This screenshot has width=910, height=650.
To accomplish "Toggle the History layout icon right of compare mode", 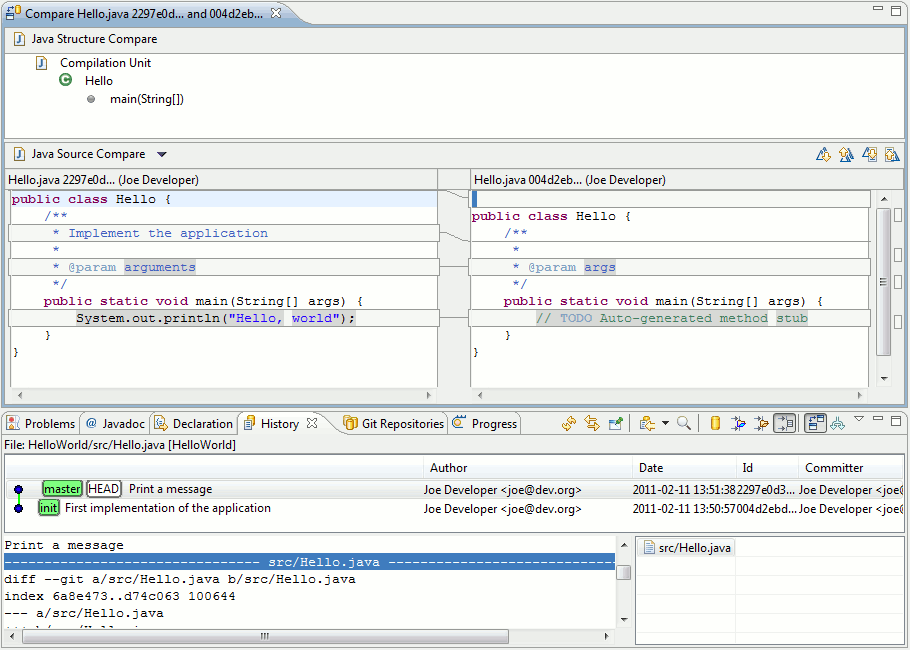I will click(x=815, y=424).
